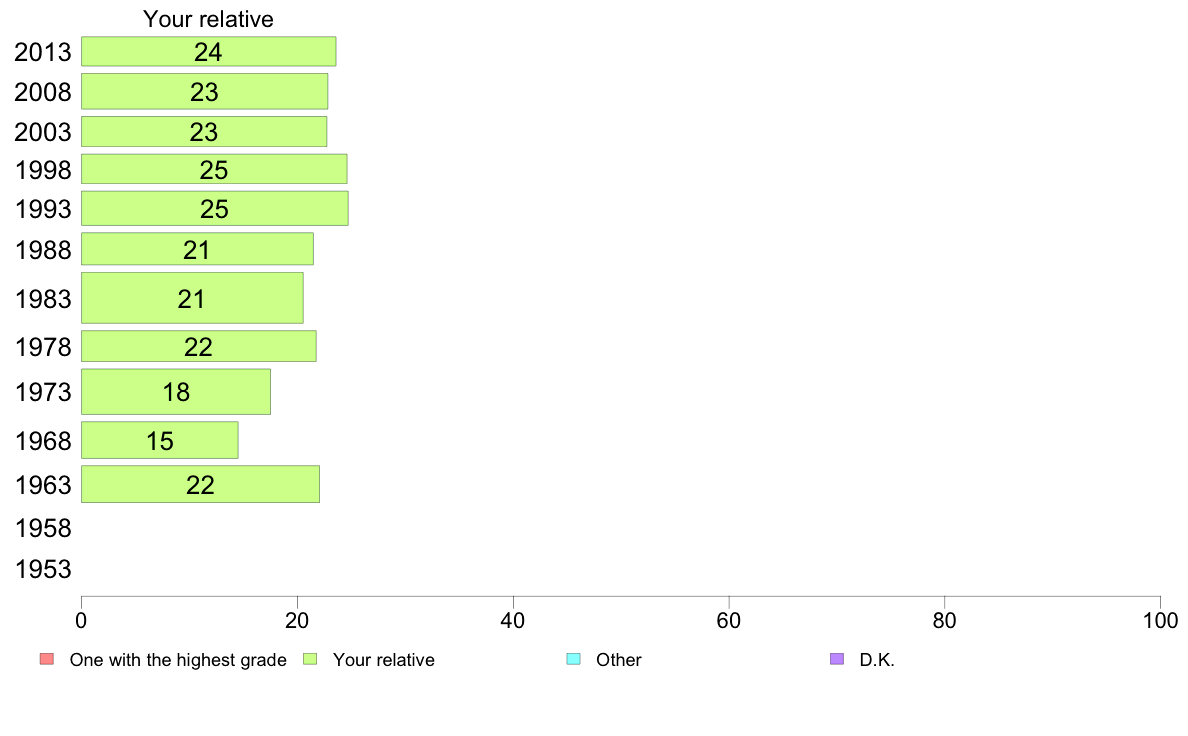Select the 2013 bar showing 24
The image size is (1188, 736).
coord(208,52)
